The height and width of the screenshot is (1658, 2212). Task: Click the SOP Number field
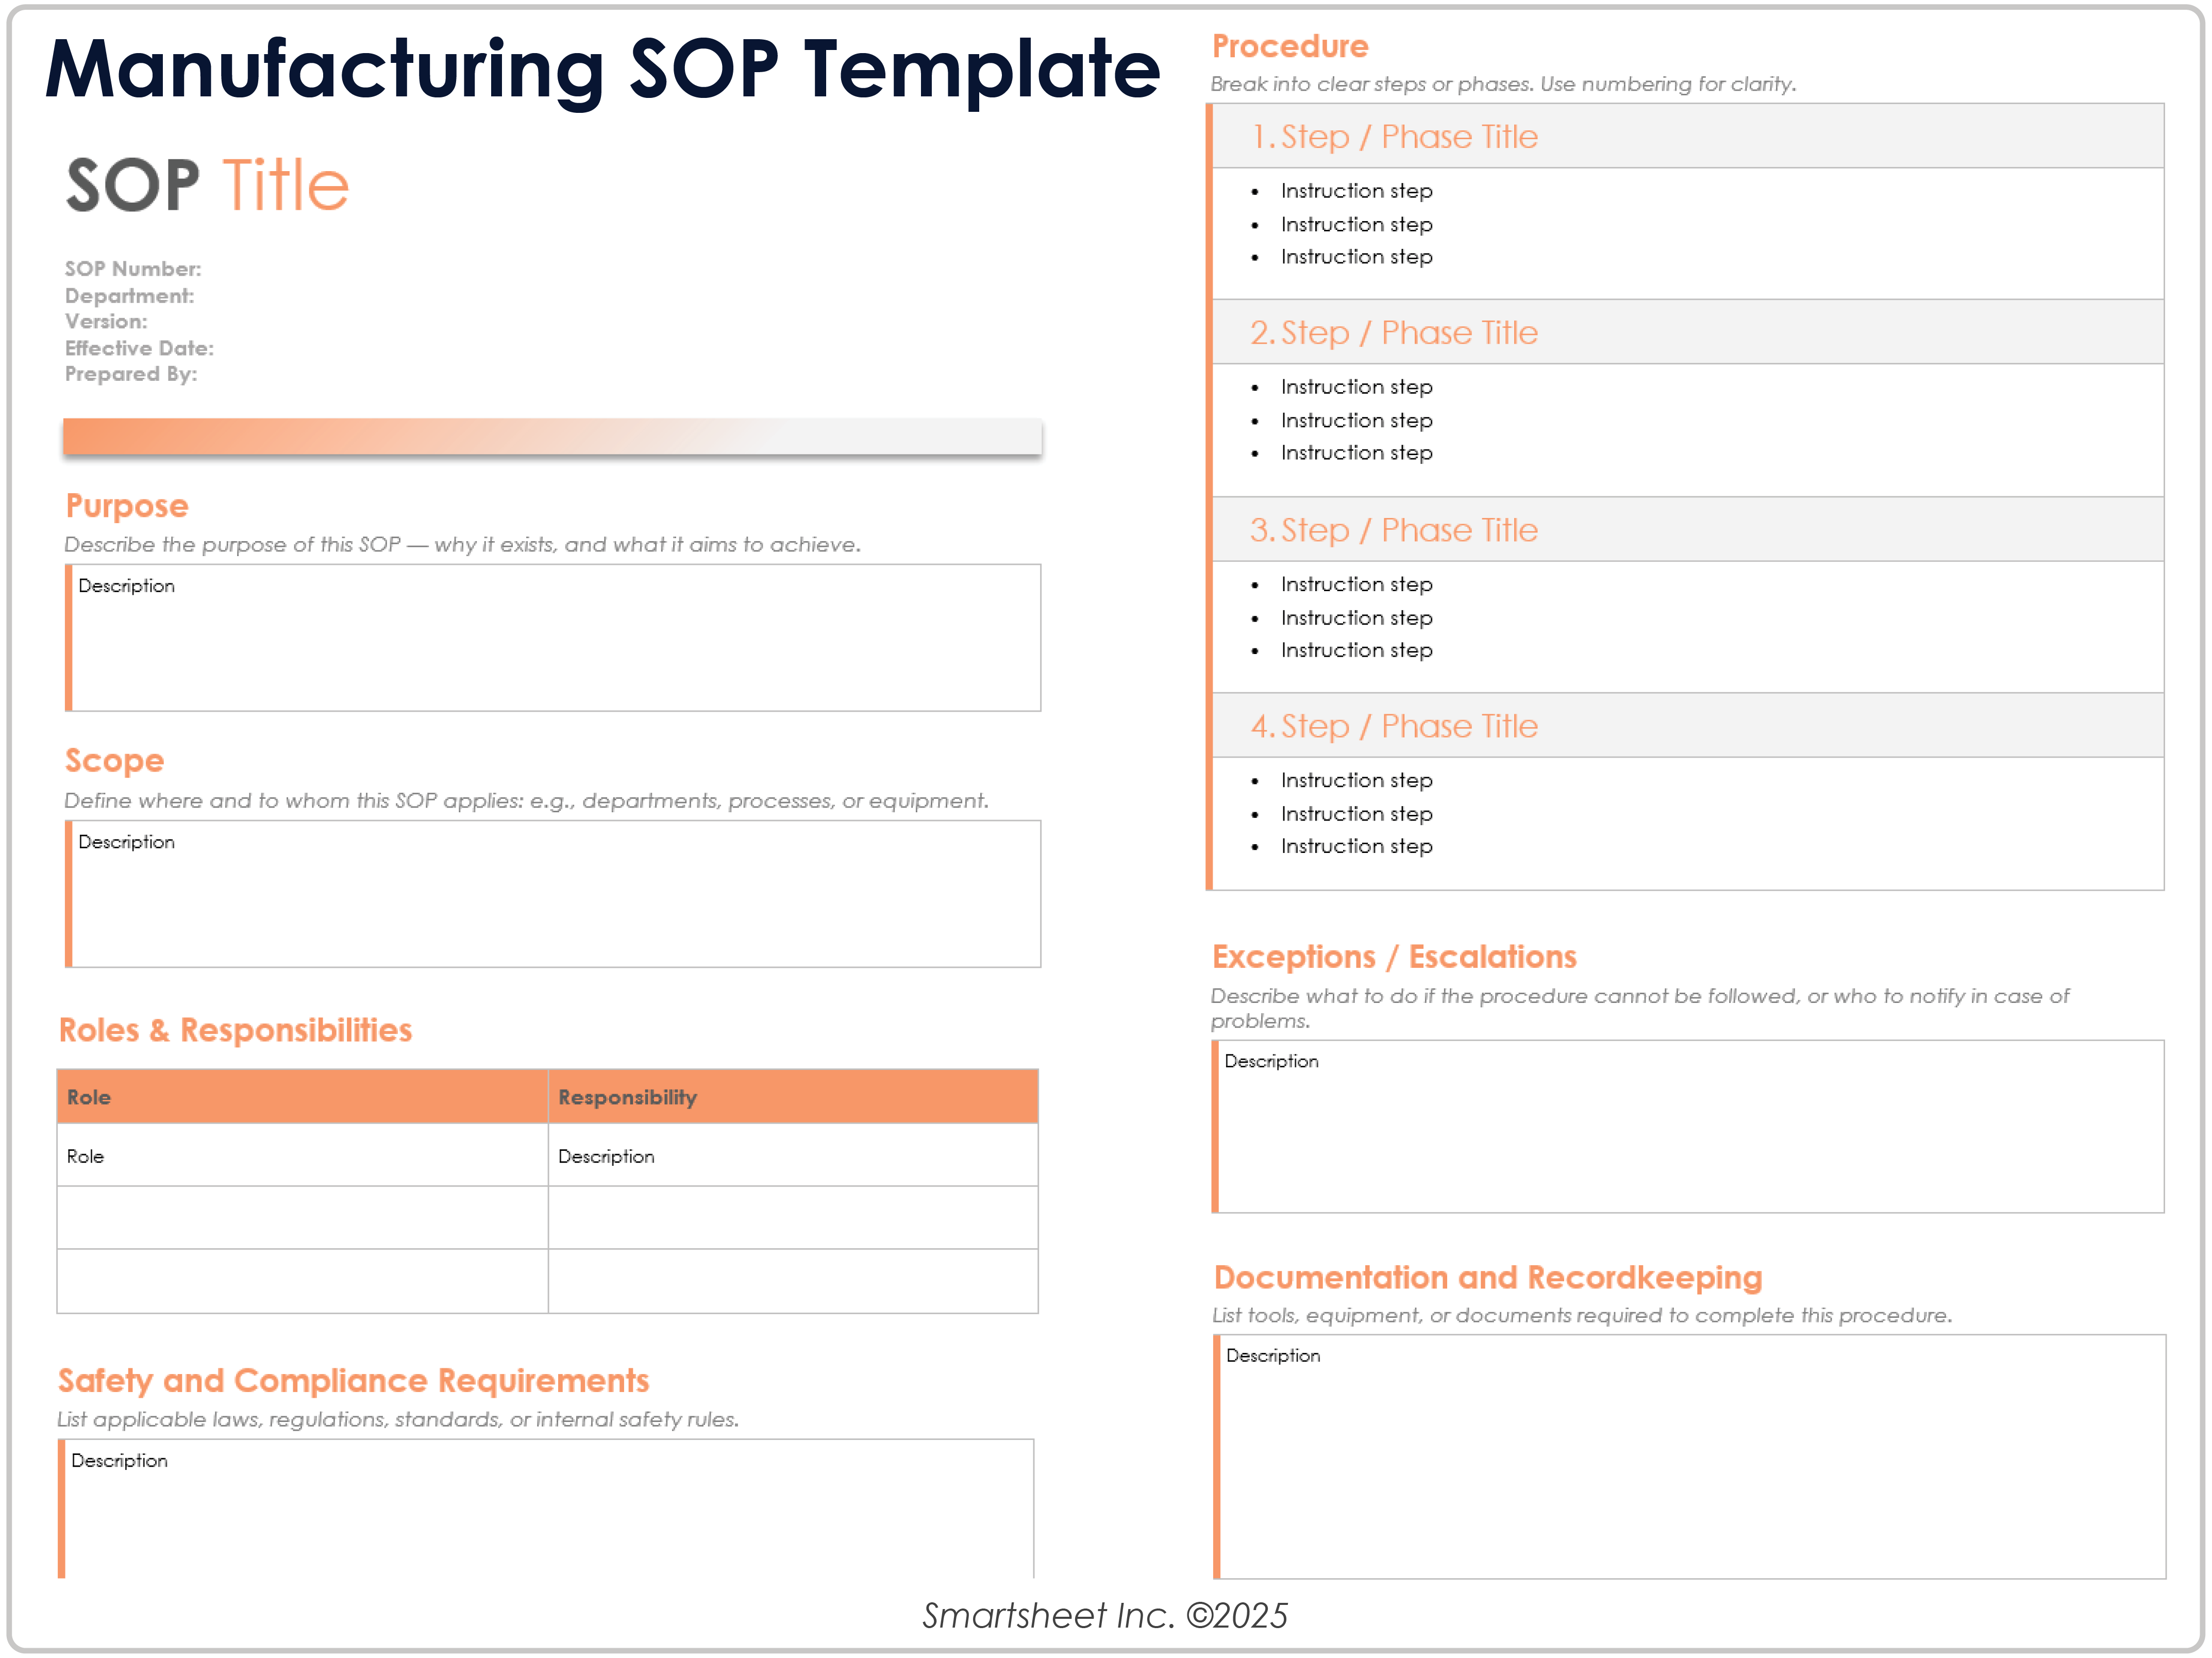coord(133,268)
